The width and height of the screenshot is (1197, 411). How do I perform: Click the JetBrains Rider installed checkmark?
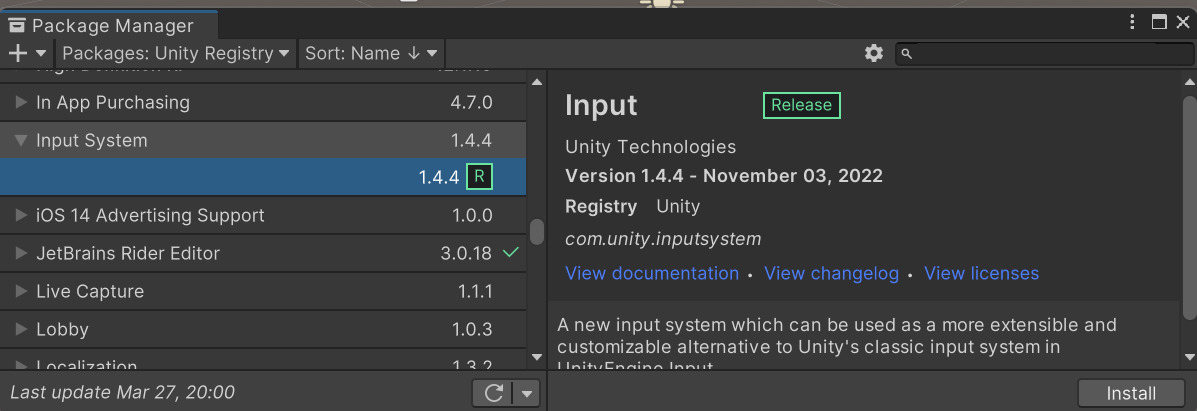(511, 252)
